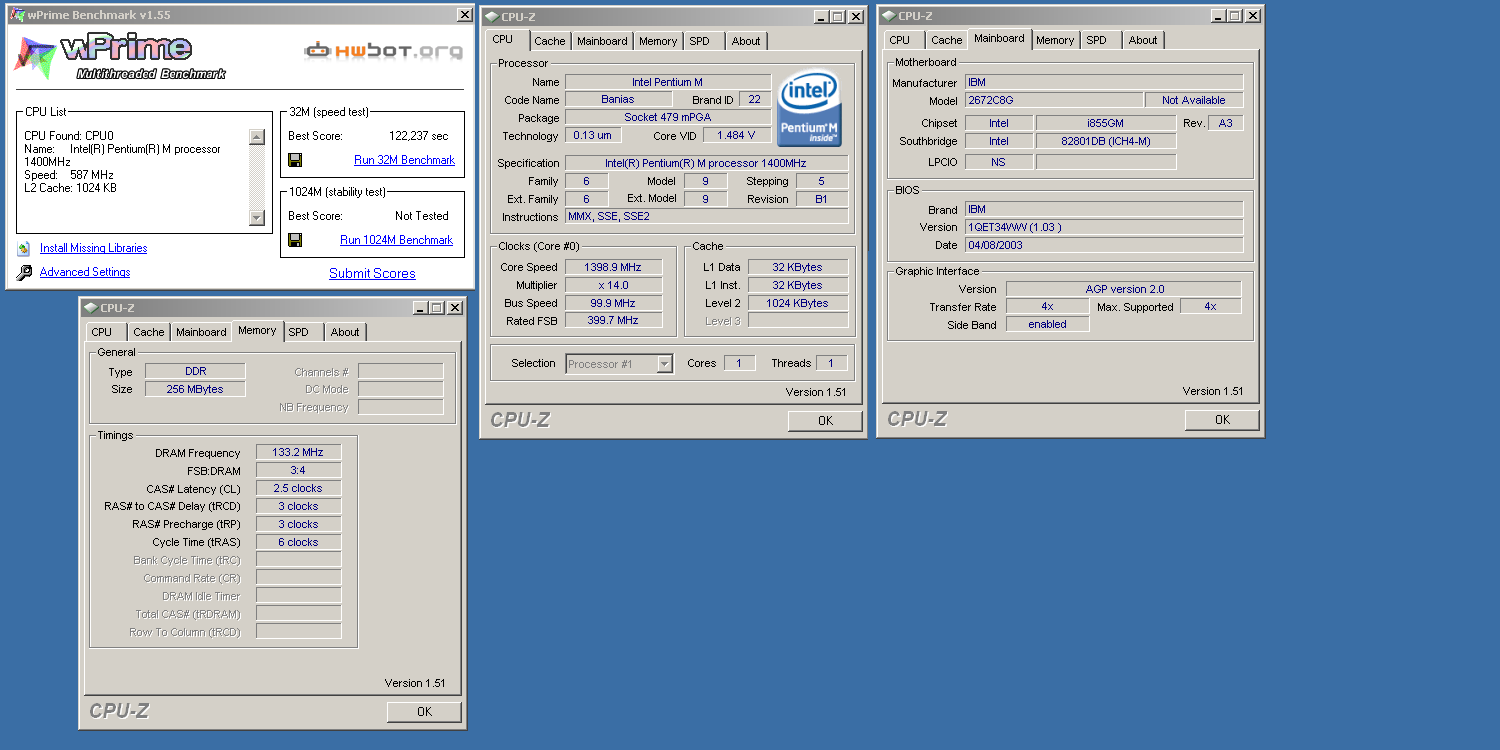Click the Chipset field i855GM
The width and height of the screenshot is (1500, 750).
[1106, 123]
